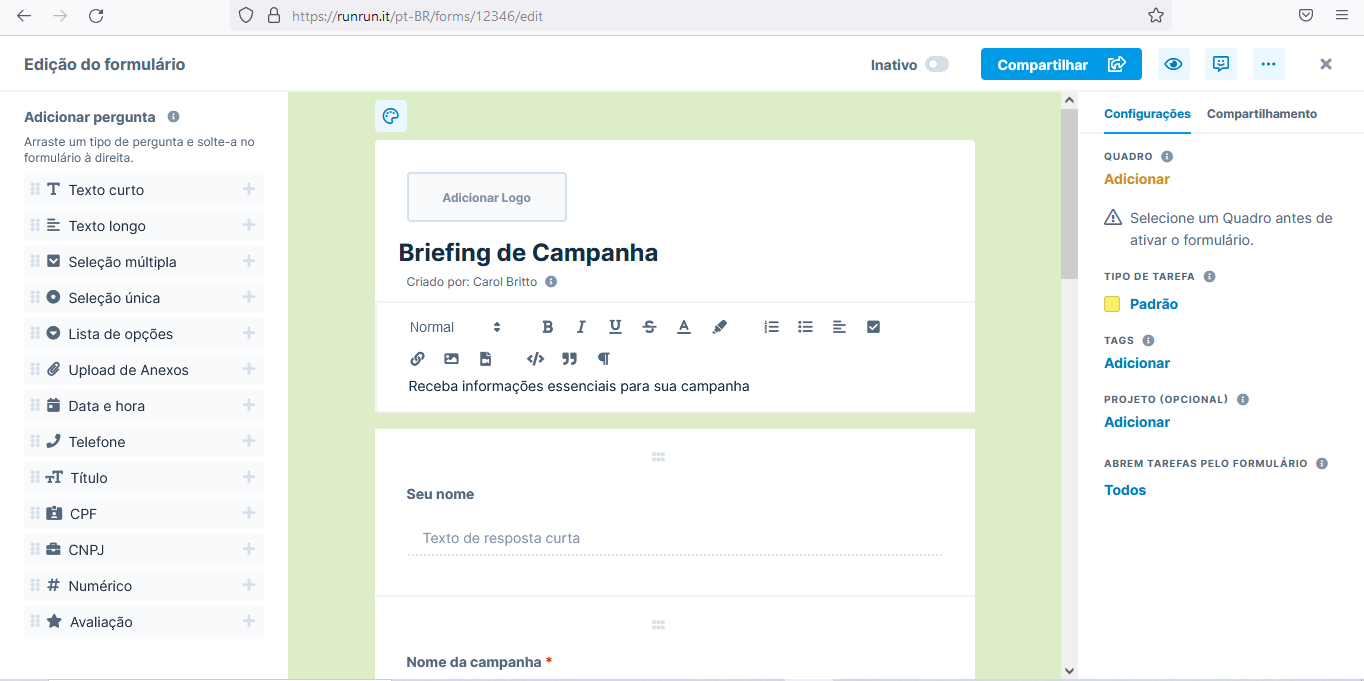This screenshot has height=681, width=1364.
Task: Click Adicionar under TAGS
Action: point(1137,363)
